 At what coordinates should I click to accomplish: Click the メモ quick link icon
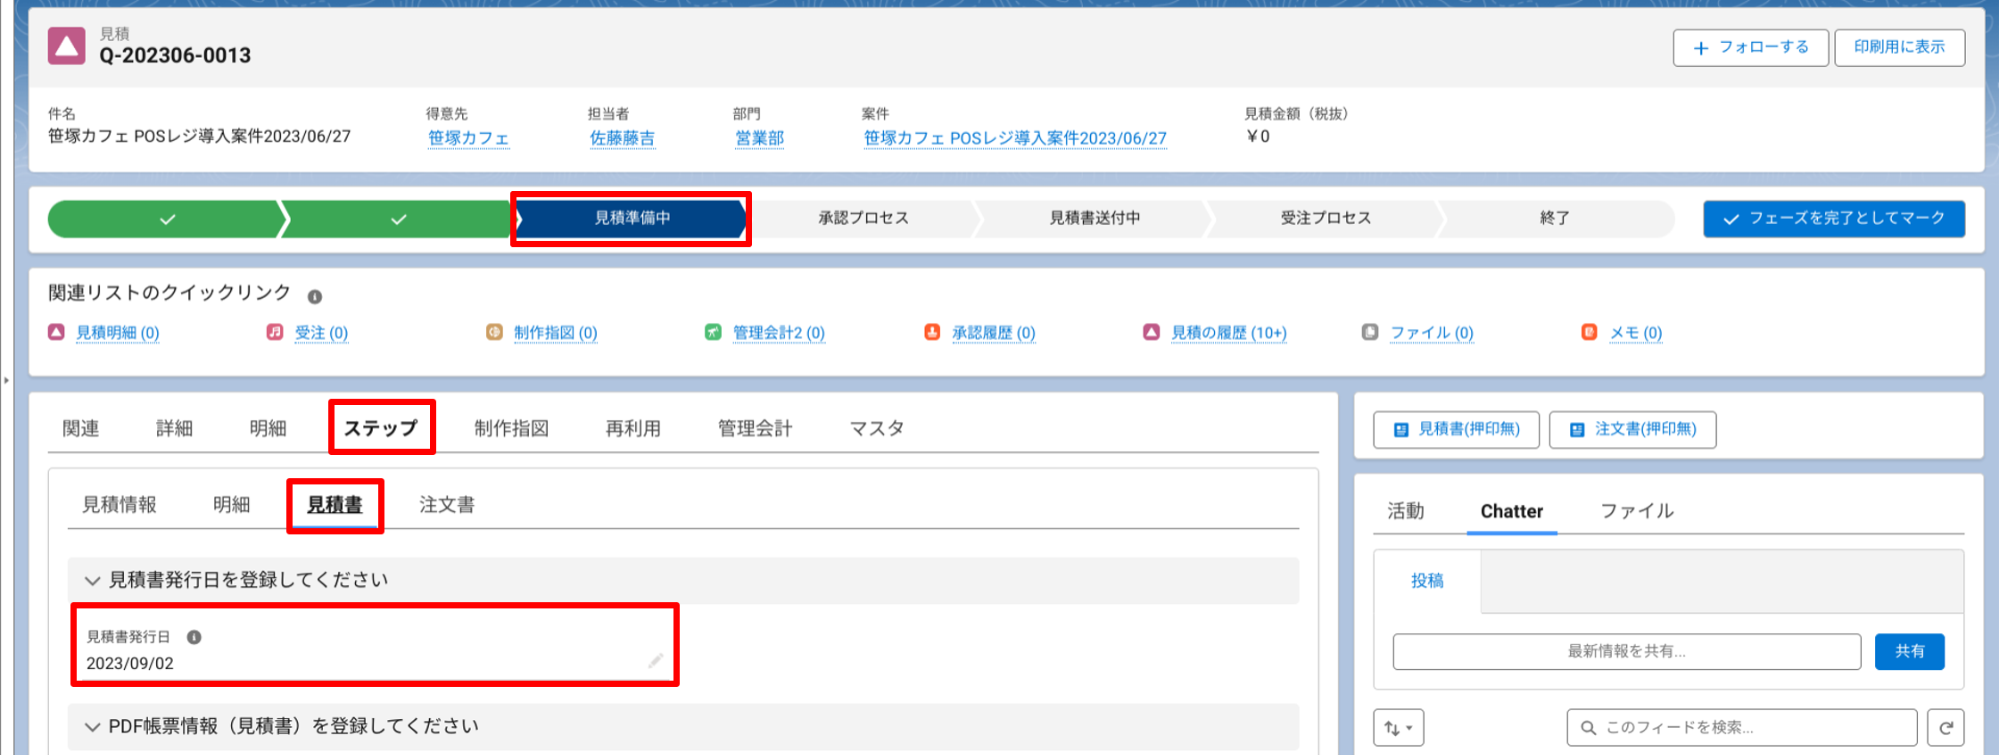click(x=1589, y=332)
